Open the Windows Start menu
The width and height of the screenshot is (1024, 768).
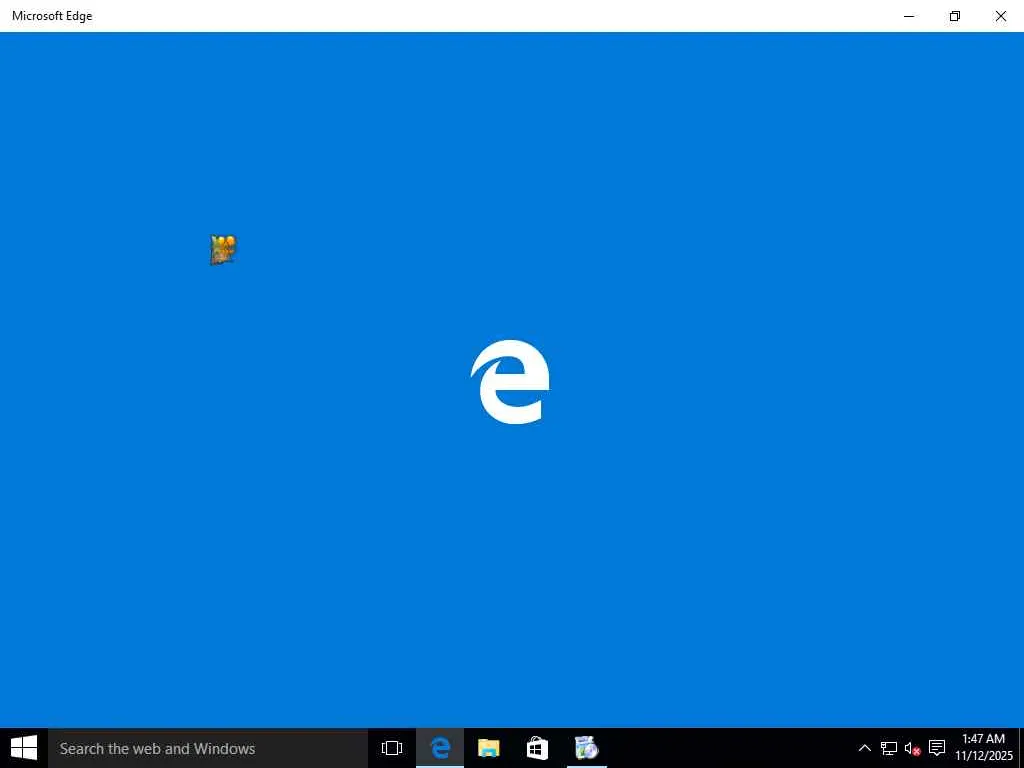click(x=24, y=748)
